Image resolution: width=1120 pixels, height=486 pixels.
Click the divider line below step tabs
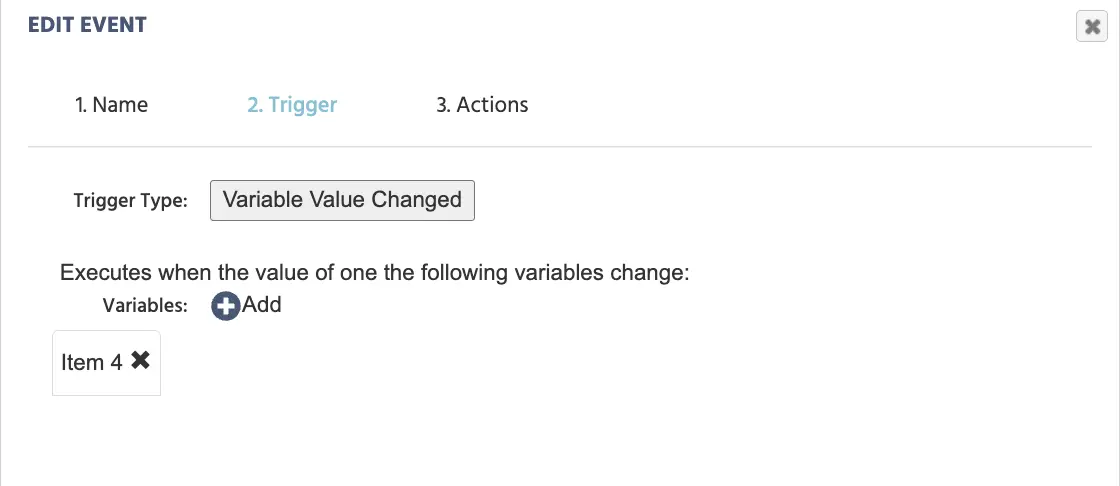pyautogui.click(x=560, y=147)
